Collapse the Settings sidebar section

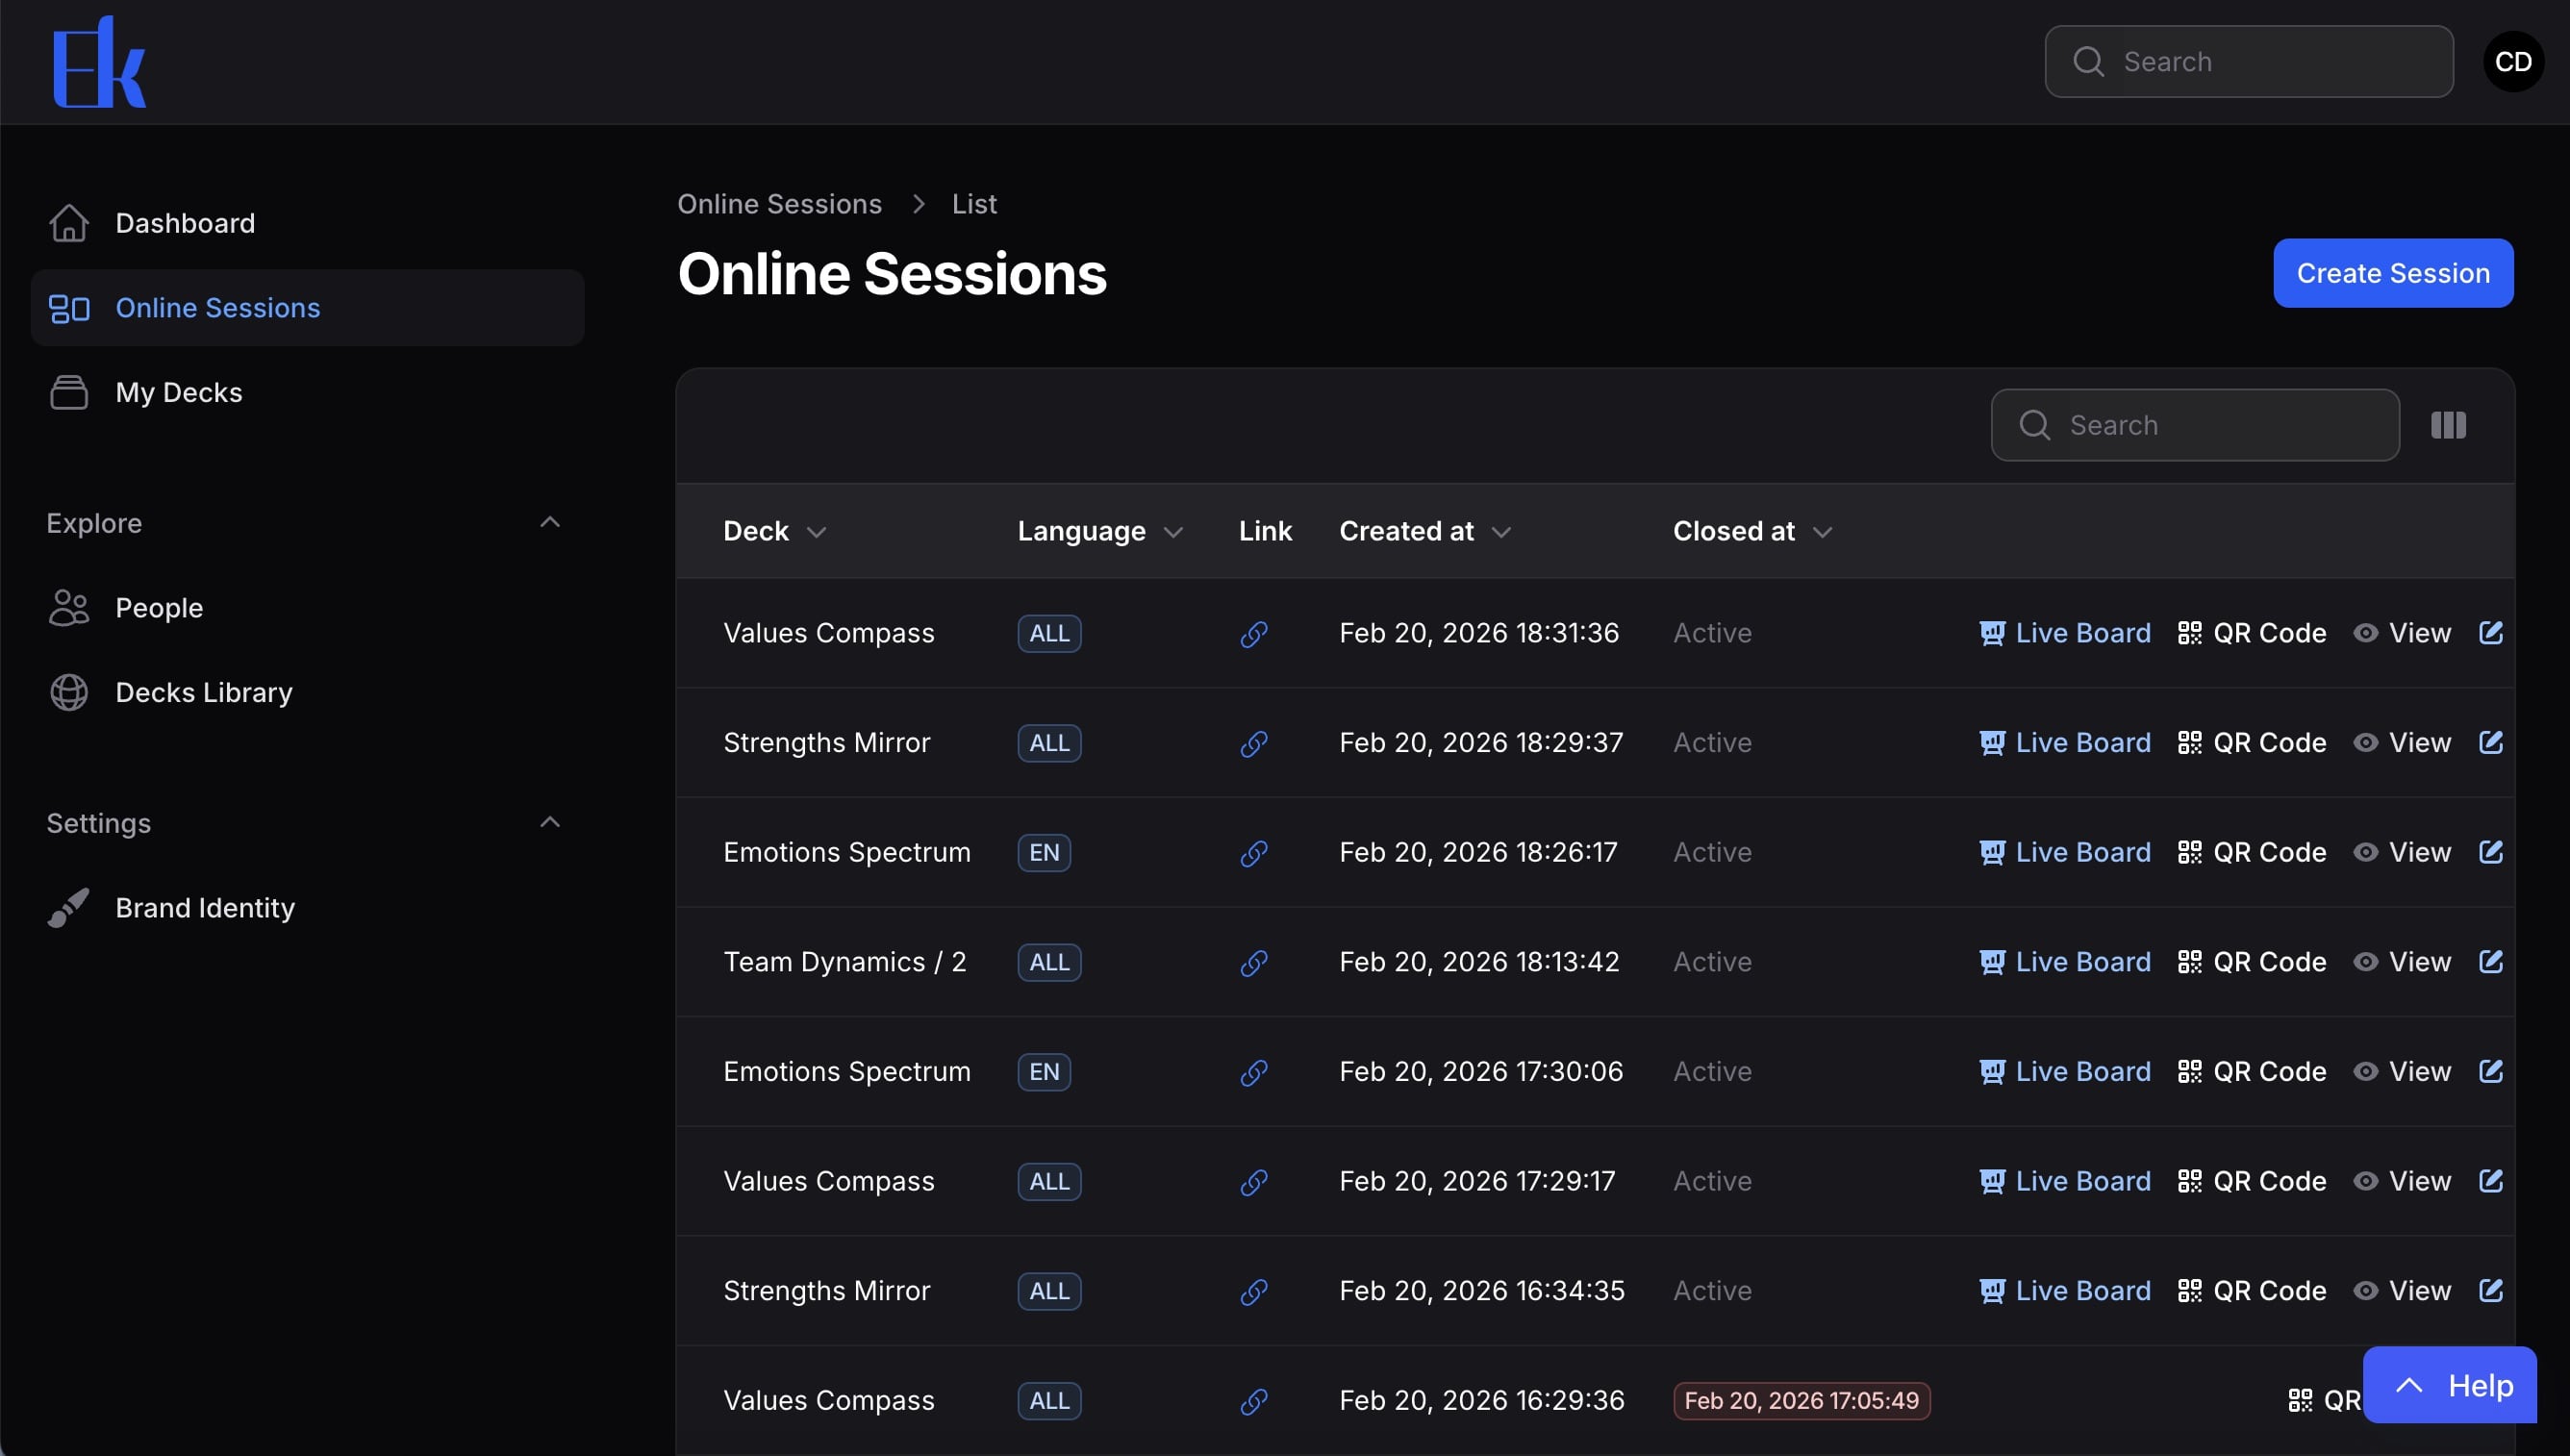click(549, 822)
